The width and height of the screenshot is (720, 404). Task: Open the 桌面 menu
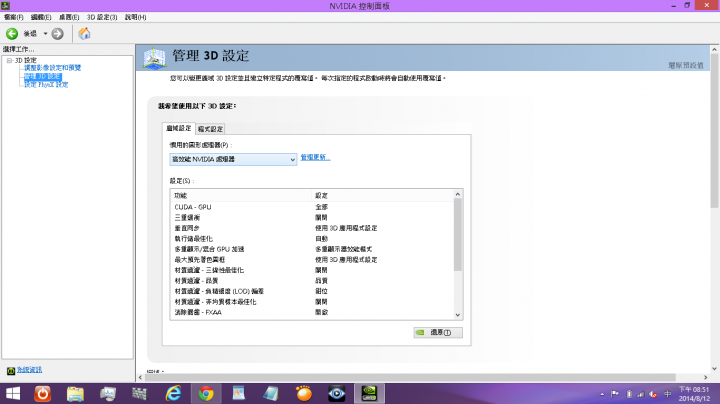[69, 17]
